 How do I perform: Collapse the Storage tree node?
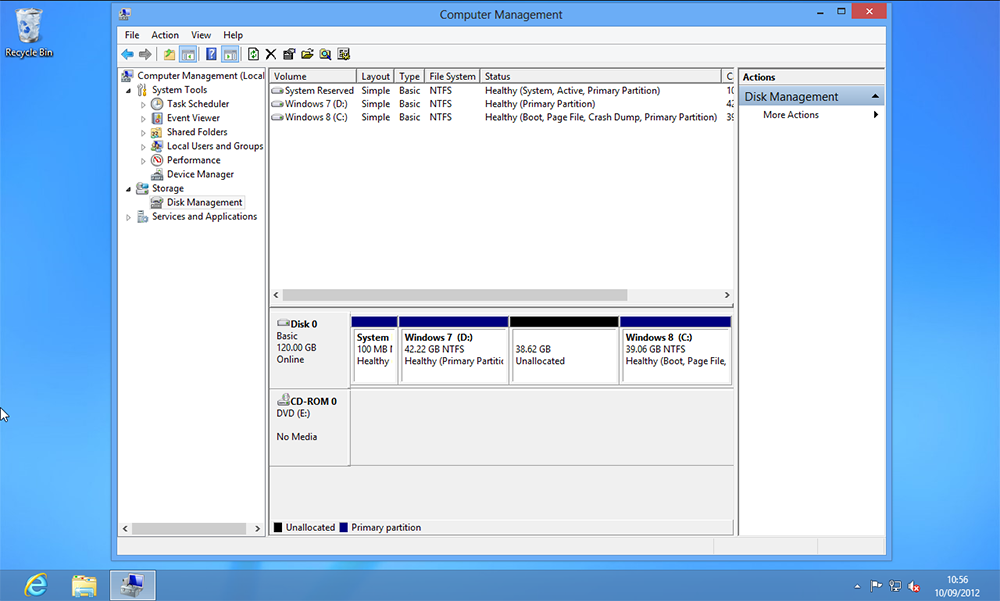[x=129, y=189]
